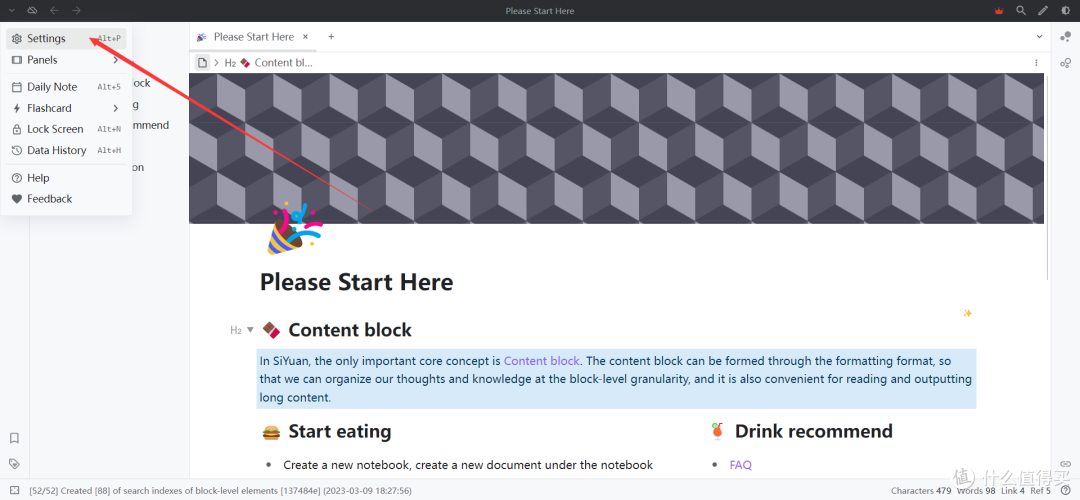Switch to the Please Start Here tab
1080x500 pixels.
click(x=253, y=37)
